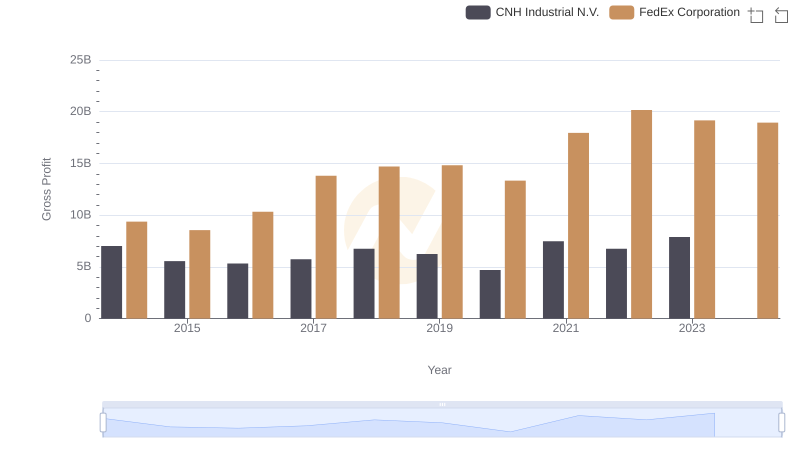
Task: Click the tan FedEx legend color swatch
Action: point(621,12)
